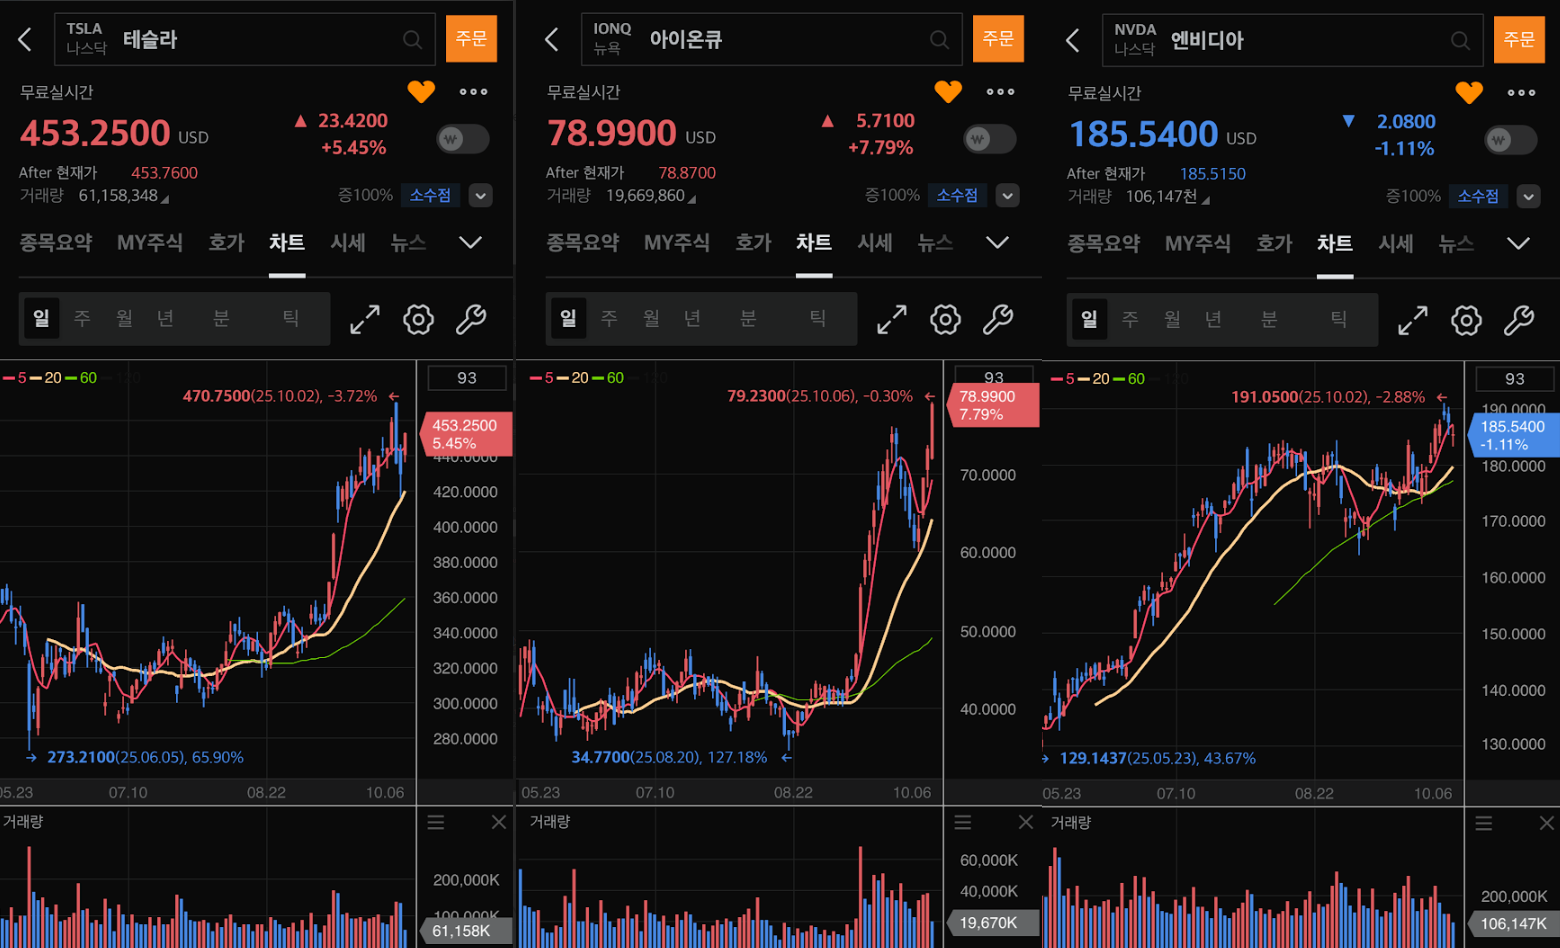This screenshot has height=948, width=1560.
Task: Tap the 소수점 badge for Nvidia
Action: tap(1478, 197)
